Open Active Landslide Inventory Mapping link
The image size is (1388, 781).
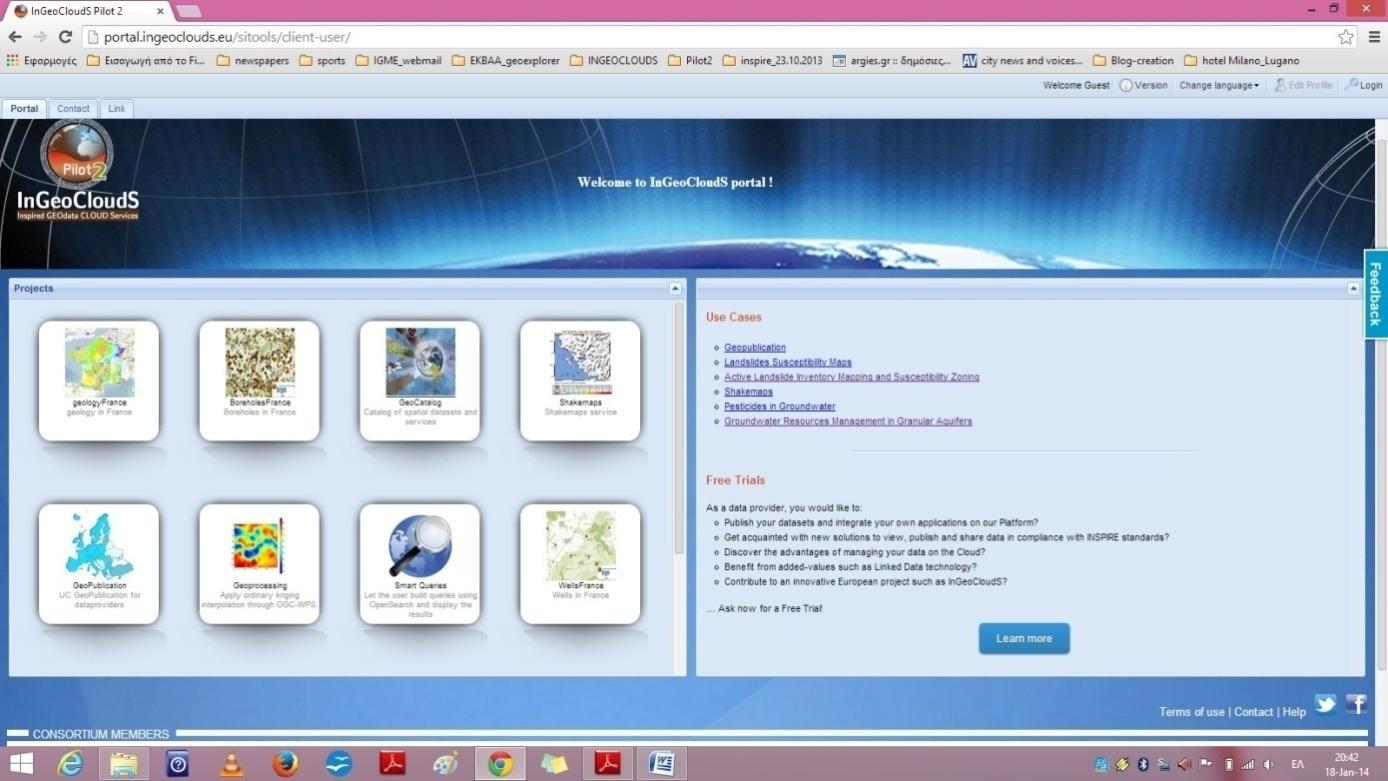coord(852,377)
